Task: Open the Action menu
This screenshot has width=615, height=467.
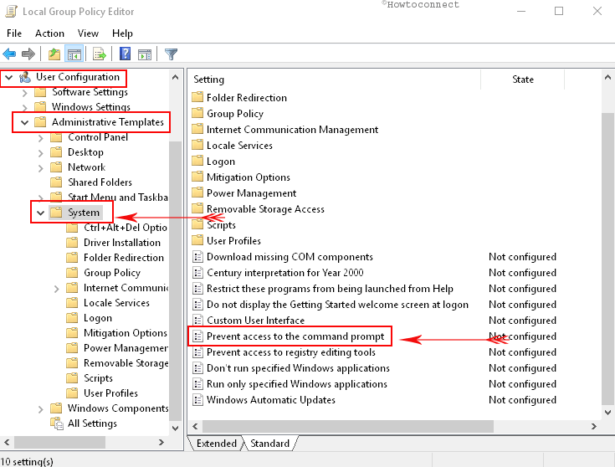Action: tap(50, 33)
